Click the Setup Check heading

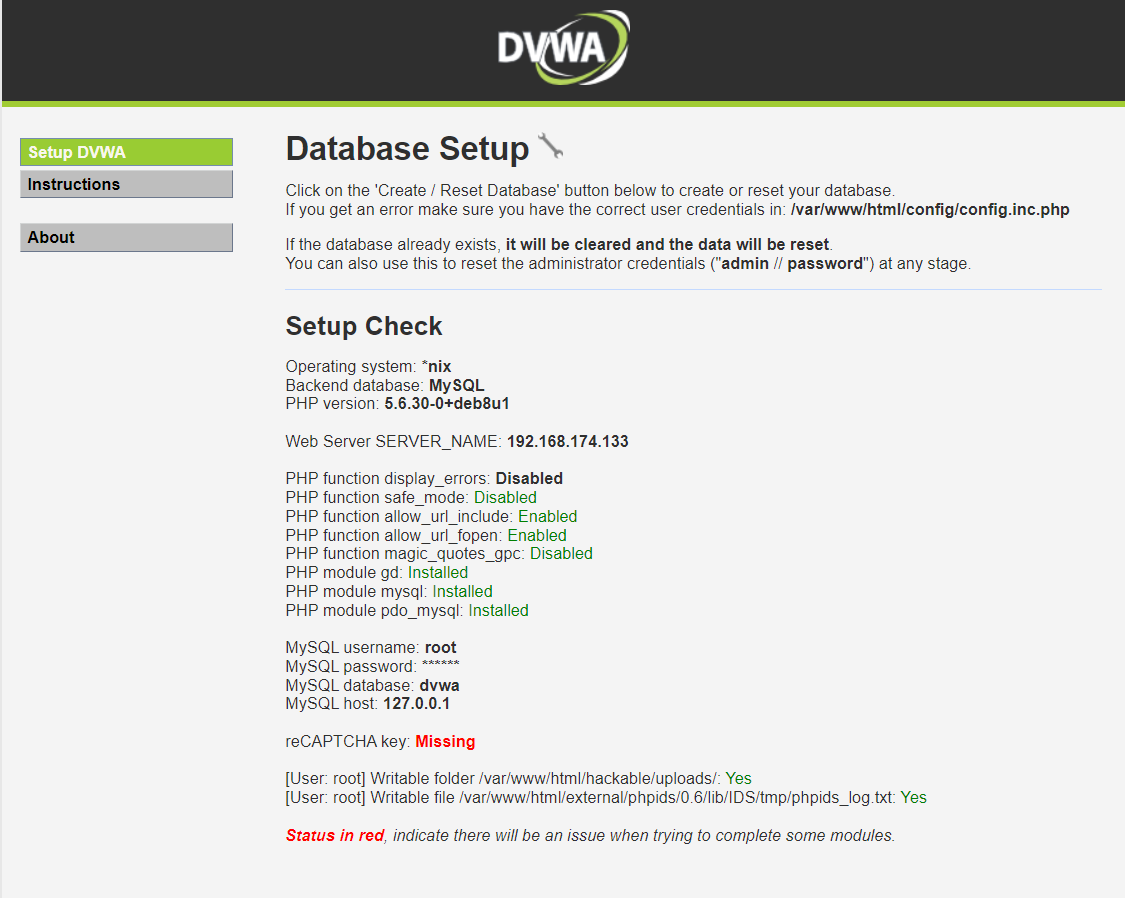(364, 326)
